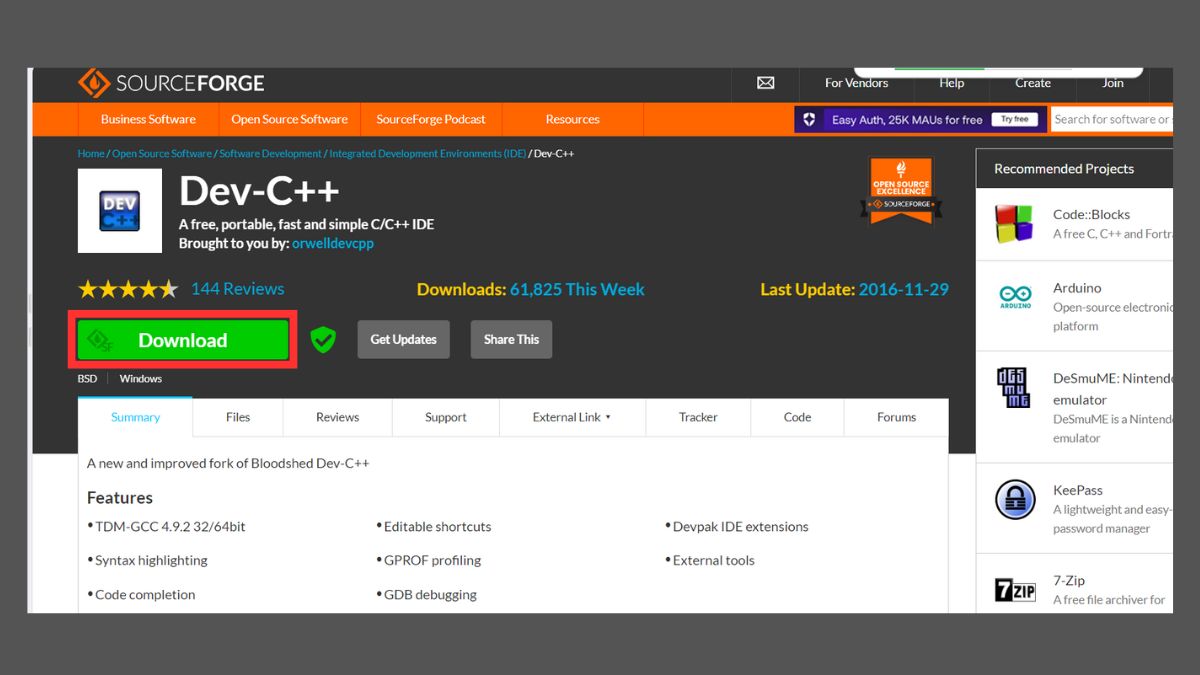Switch to the Files tab
The height and width of the screenshot is (675, 1200).
click(x=237, y=417)
